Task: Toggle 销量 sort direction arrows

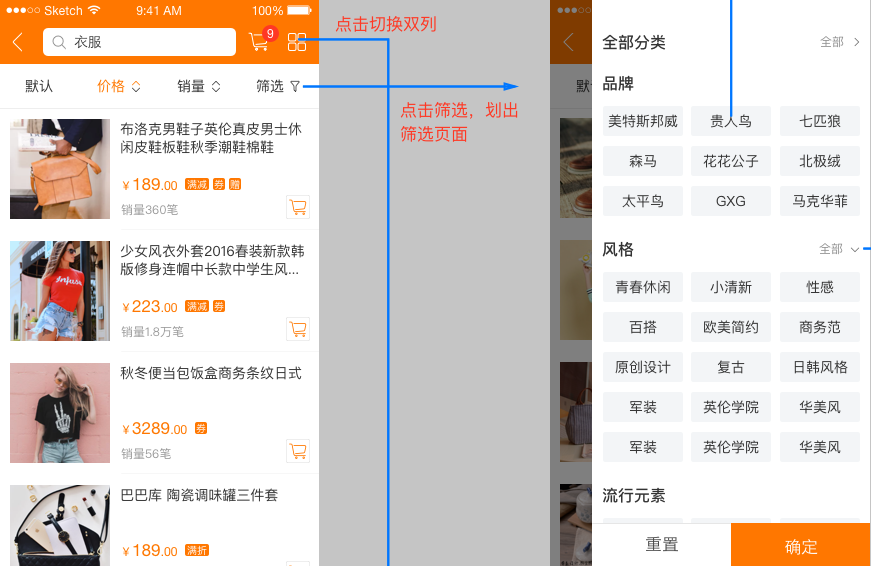Action: pos(216,87)
